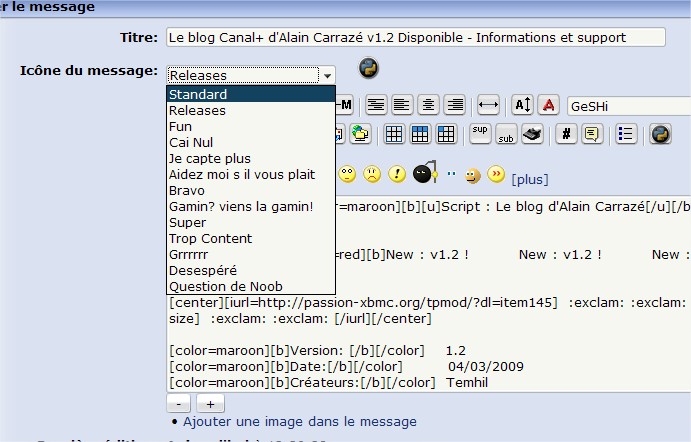Insert the yellow exclamation smiley
The image size is (691, 442).
397,175
